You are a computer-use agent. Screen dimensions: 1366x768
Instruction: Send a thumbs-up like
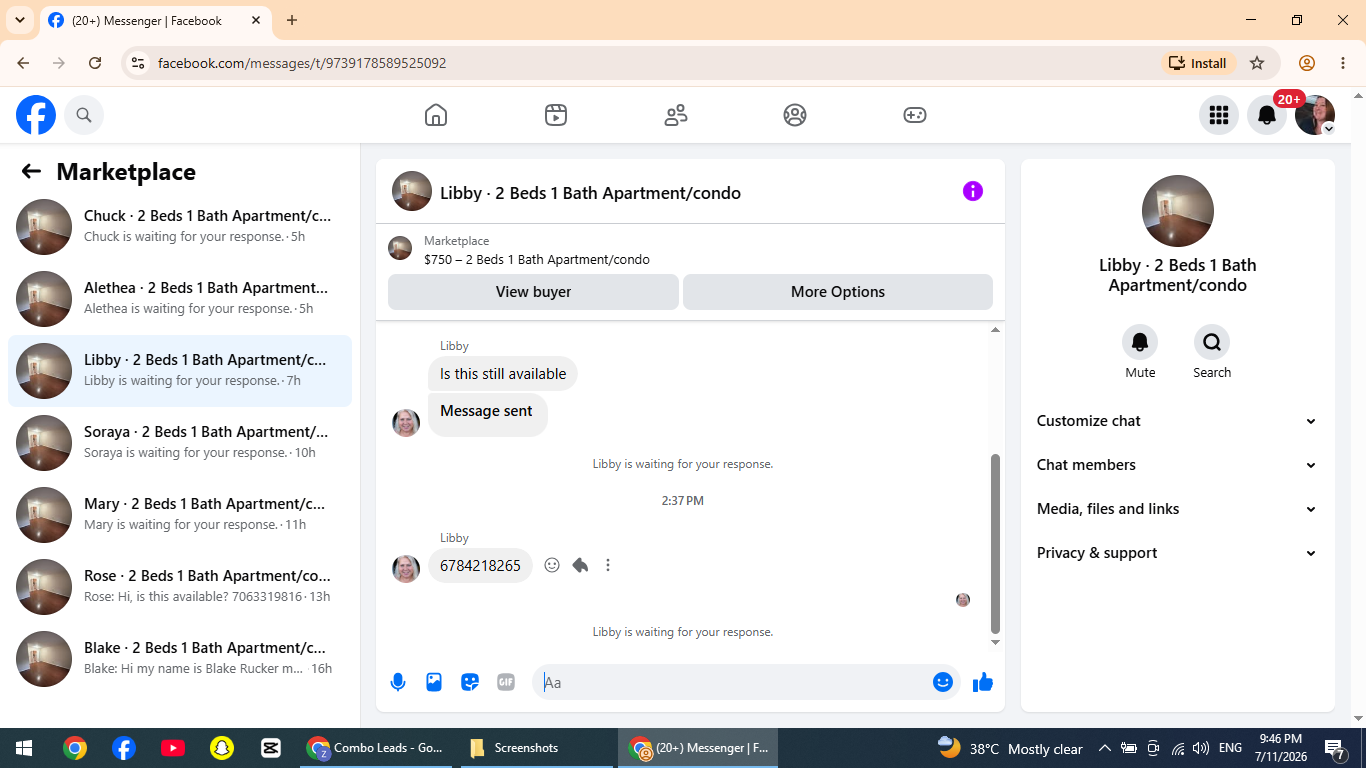[983, 682]
